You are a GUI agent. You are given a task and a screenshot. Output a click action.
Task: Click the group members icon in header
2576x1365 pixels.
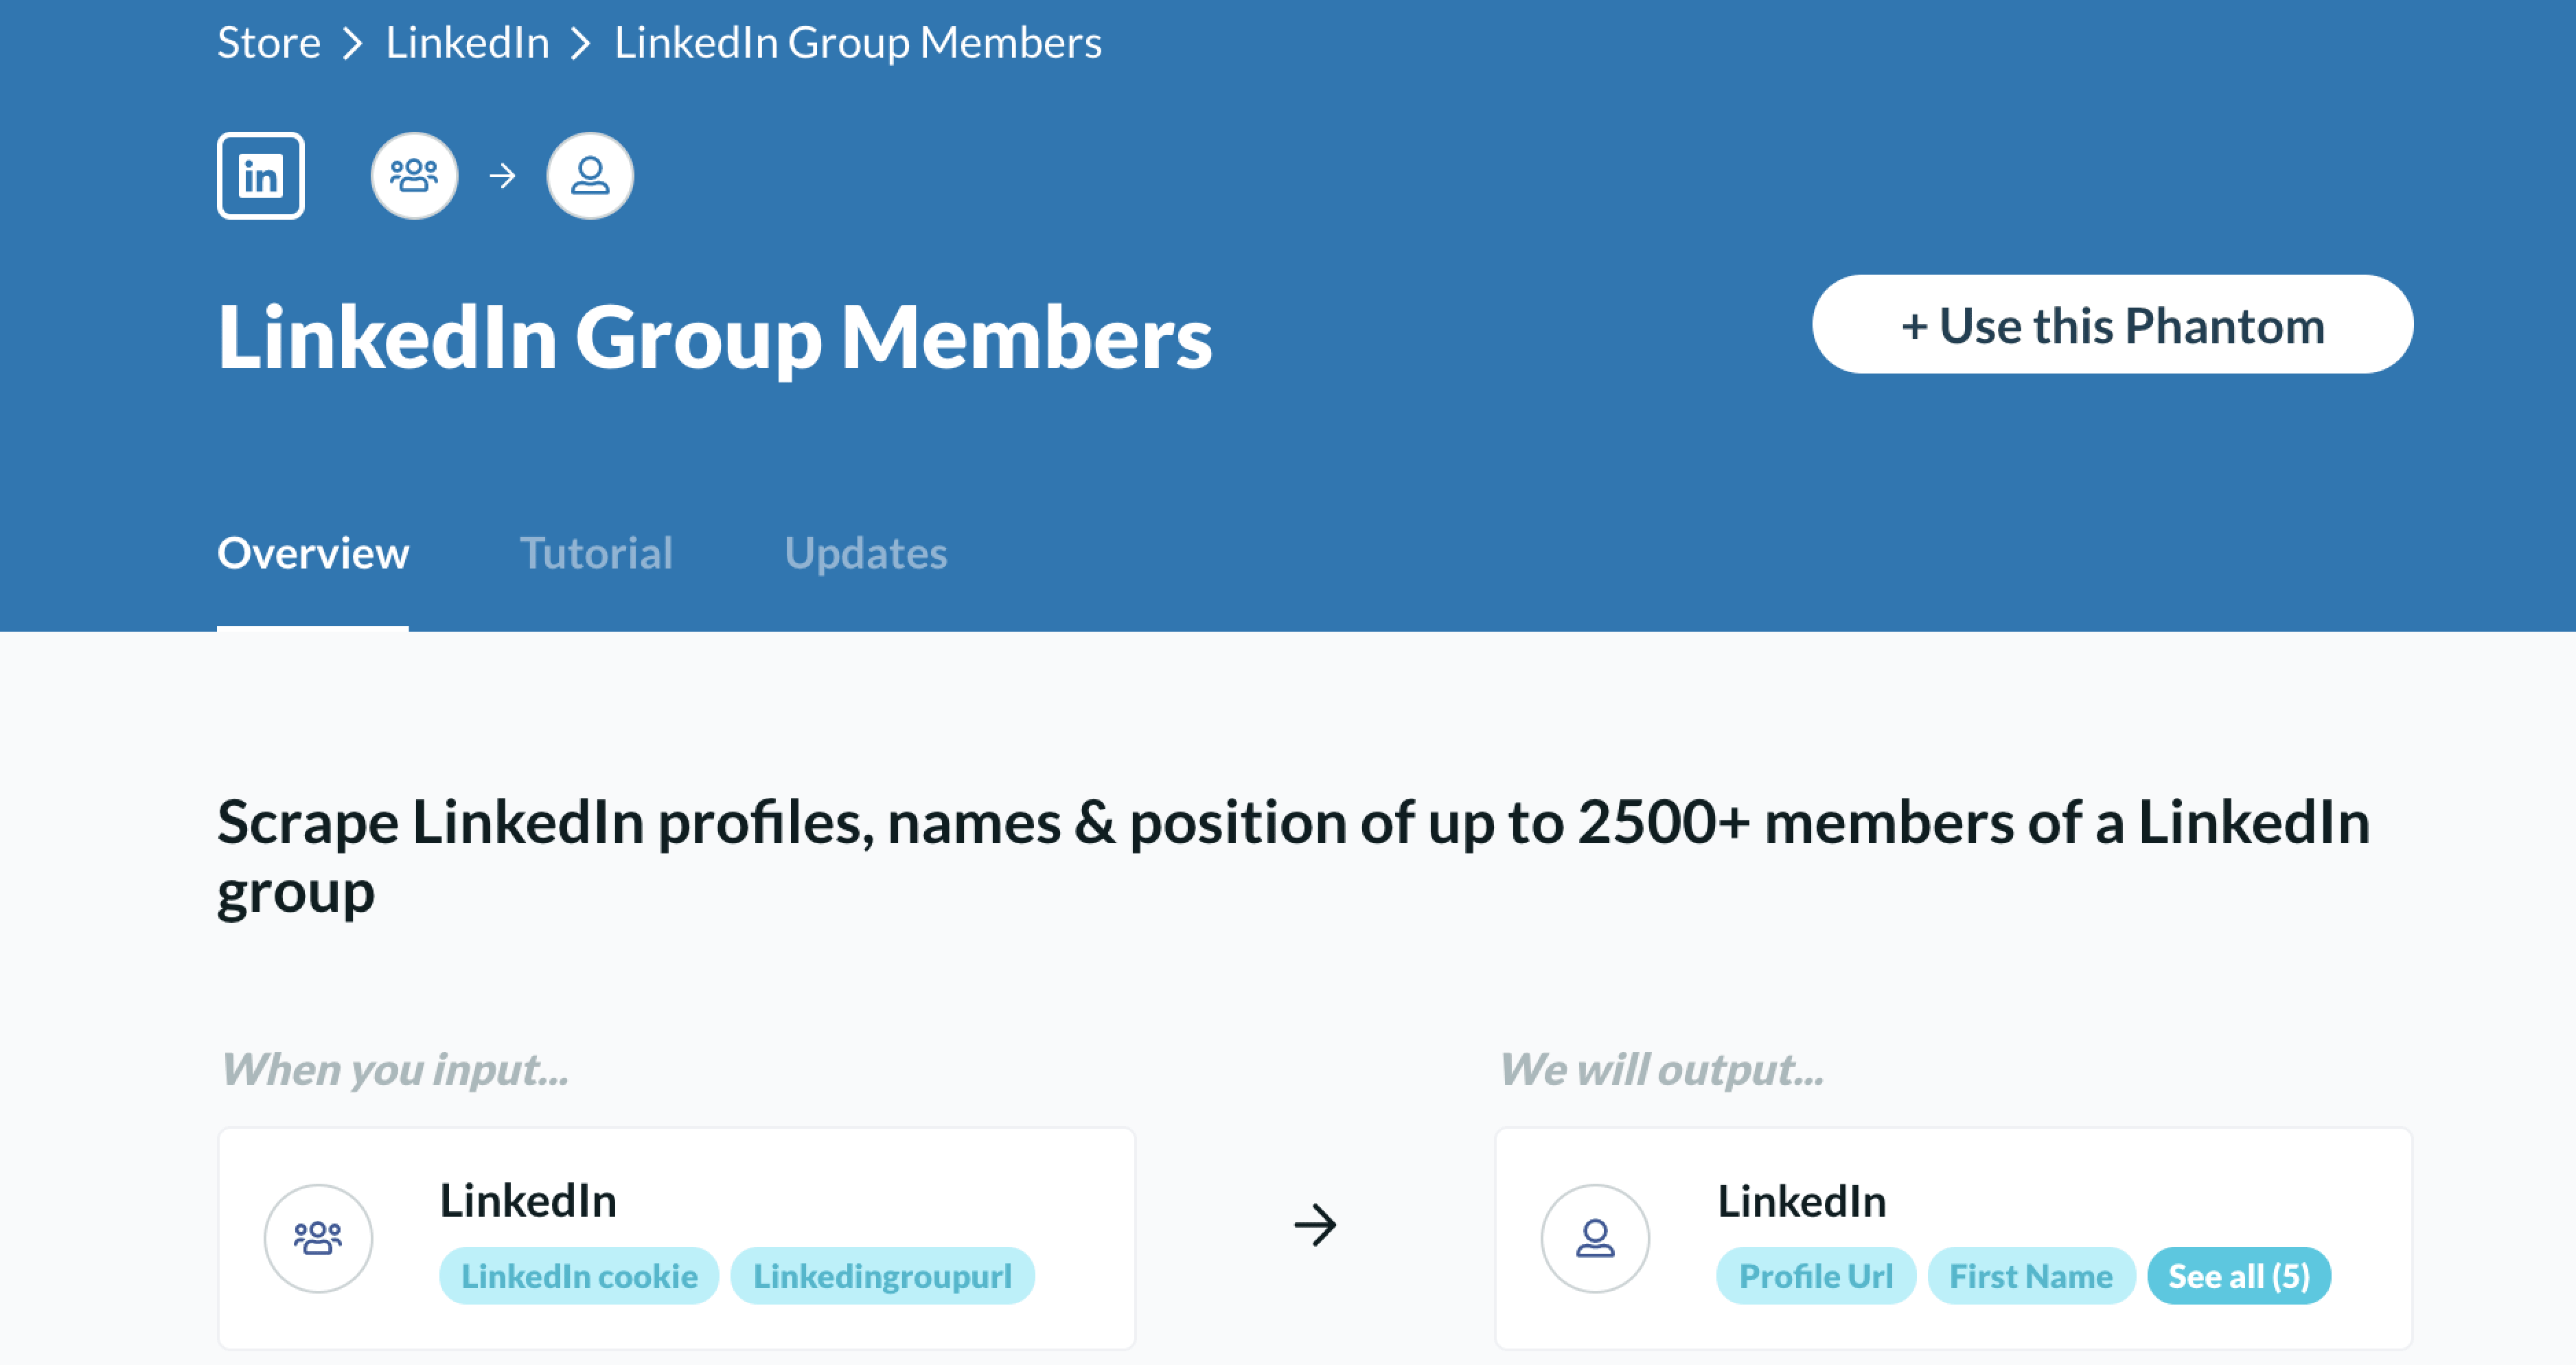tap(414, 176)
